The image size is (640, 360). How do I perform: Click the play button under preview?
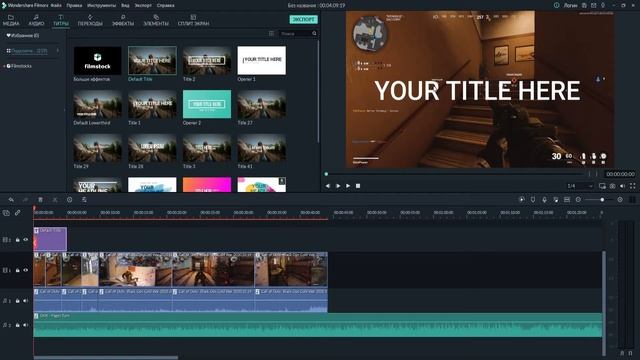pyautogui.click(x=338, y=186)
